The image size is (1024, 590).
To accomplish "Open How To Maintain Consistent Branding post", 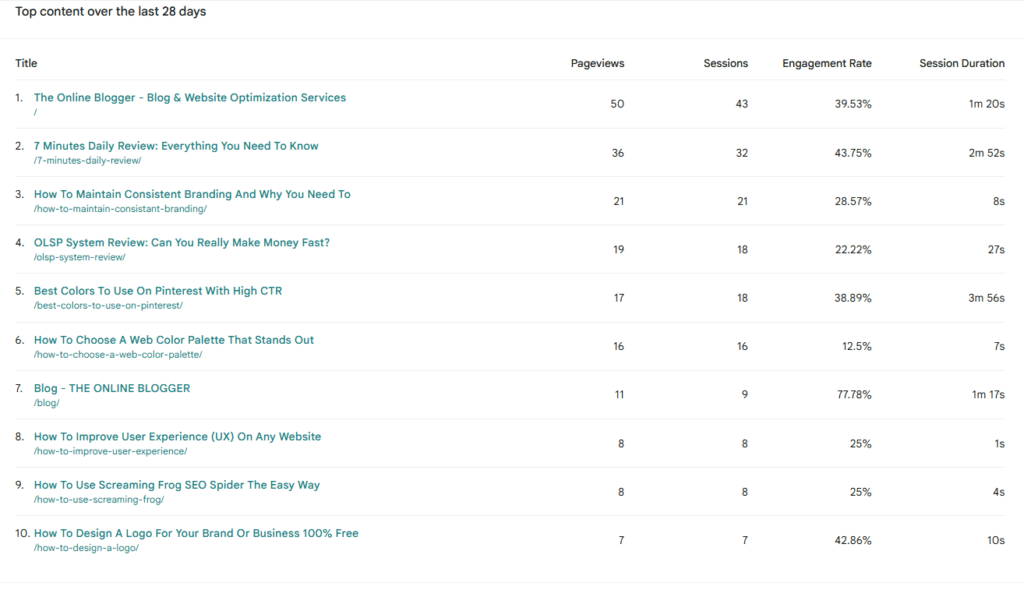I will tap(191, 193).
